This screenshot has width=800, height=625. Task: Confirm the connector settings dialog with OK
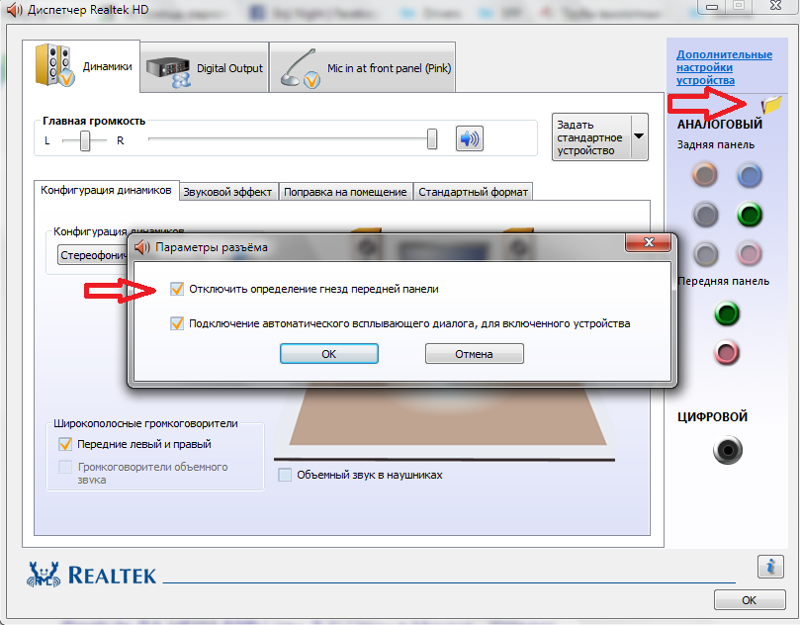(329, 354)
